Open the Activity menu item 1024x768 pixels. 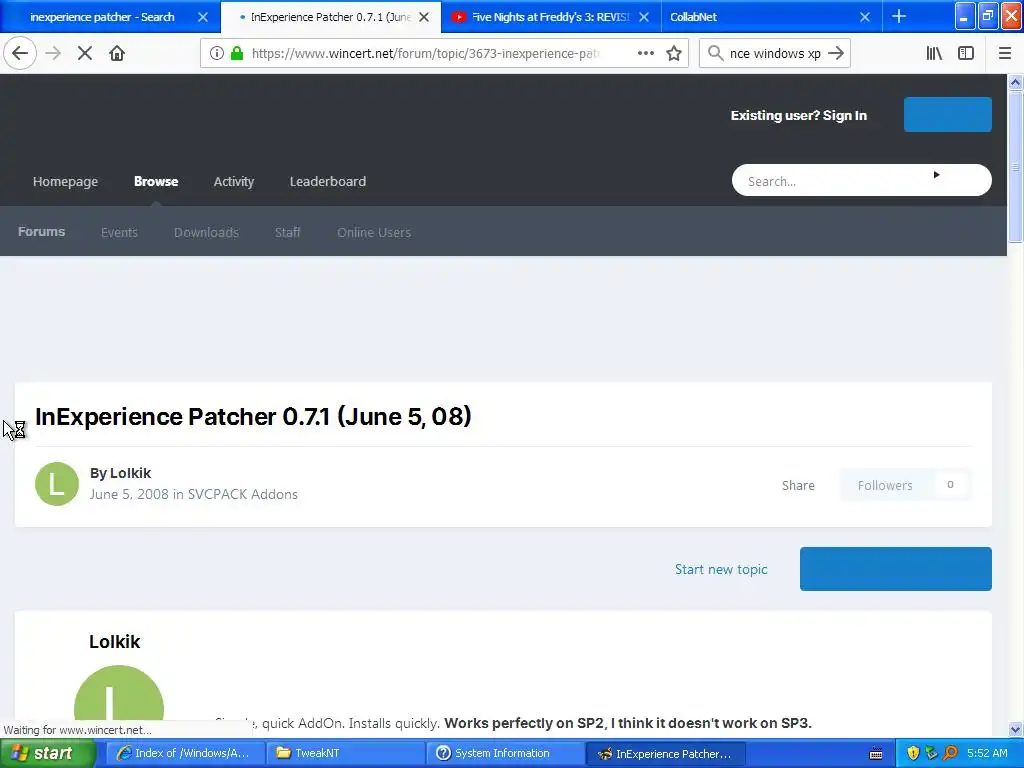click(x=234, y=182)
